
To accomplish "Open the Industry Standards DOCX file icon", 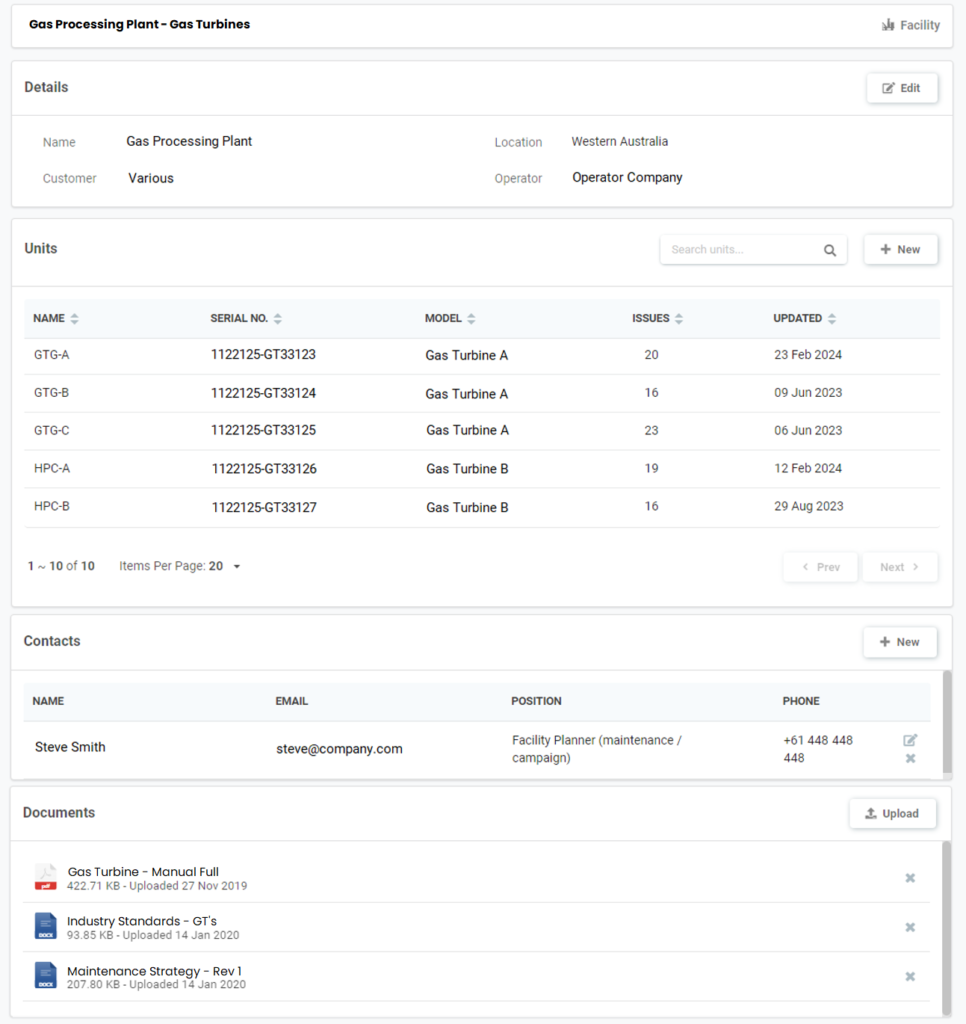I will [46, 927].
